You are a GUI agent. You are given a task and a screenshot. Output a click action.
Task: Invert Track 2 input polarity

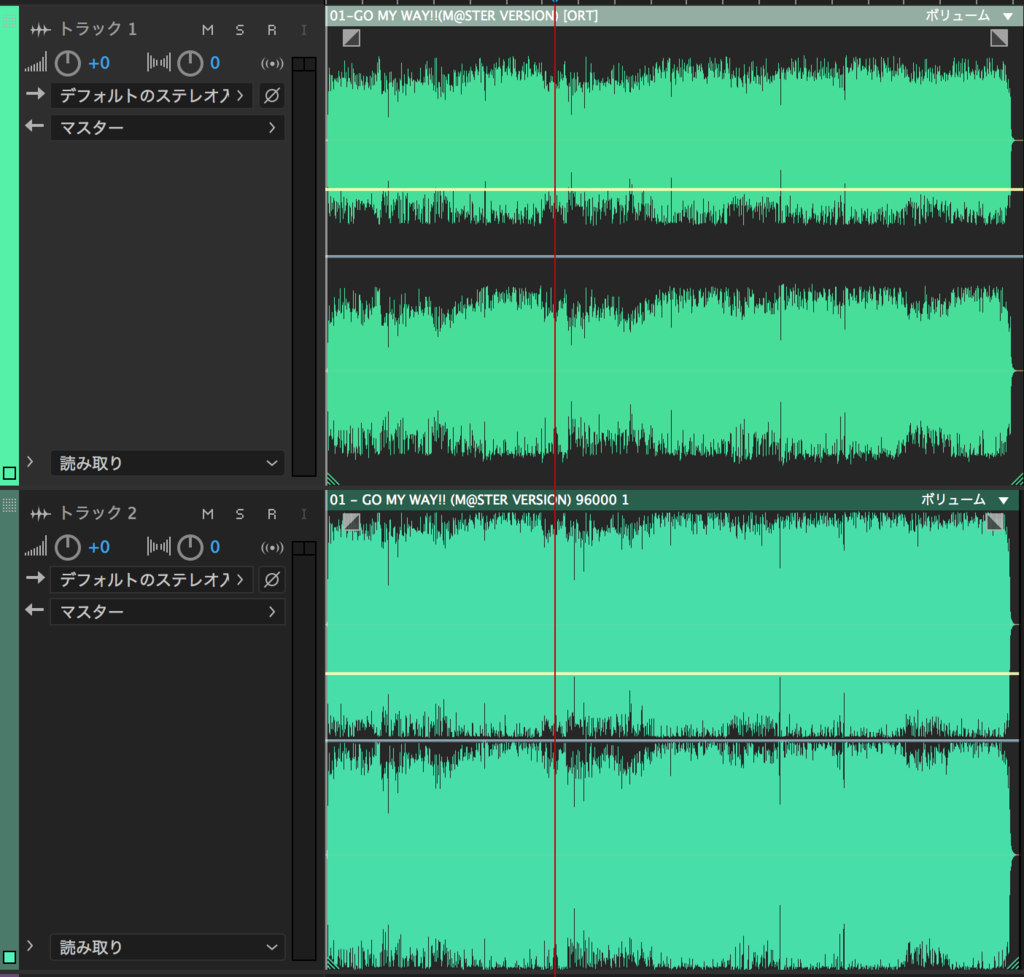coord(272,580)
